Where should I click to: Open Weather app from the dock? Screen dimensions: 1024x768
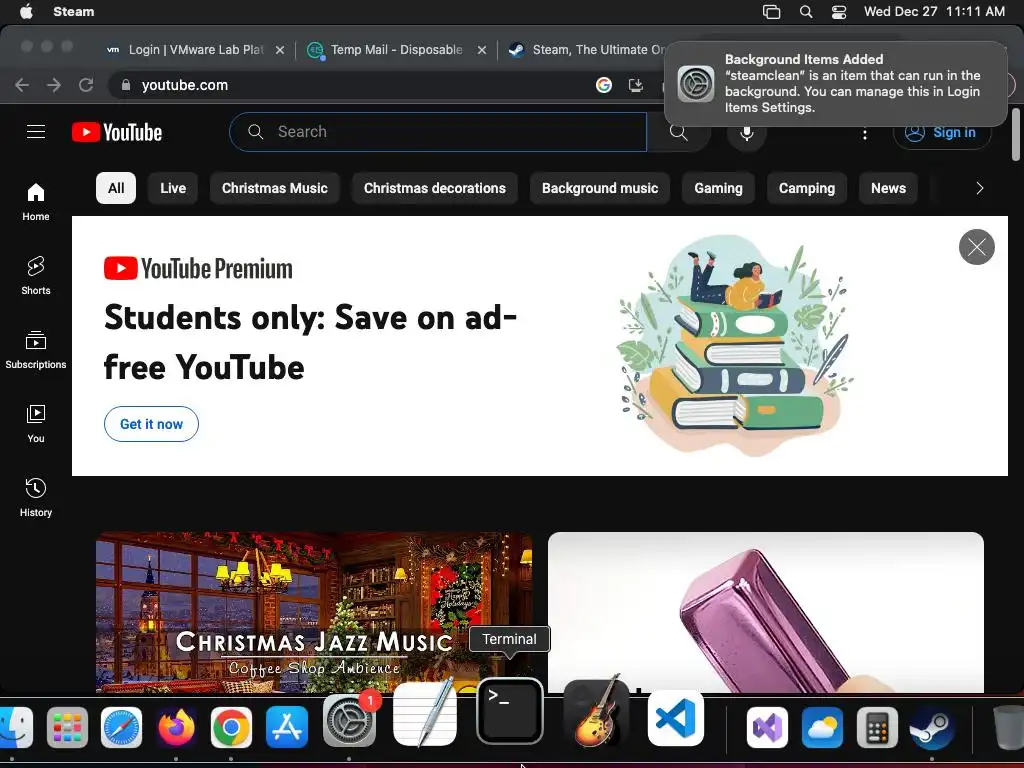822,727
